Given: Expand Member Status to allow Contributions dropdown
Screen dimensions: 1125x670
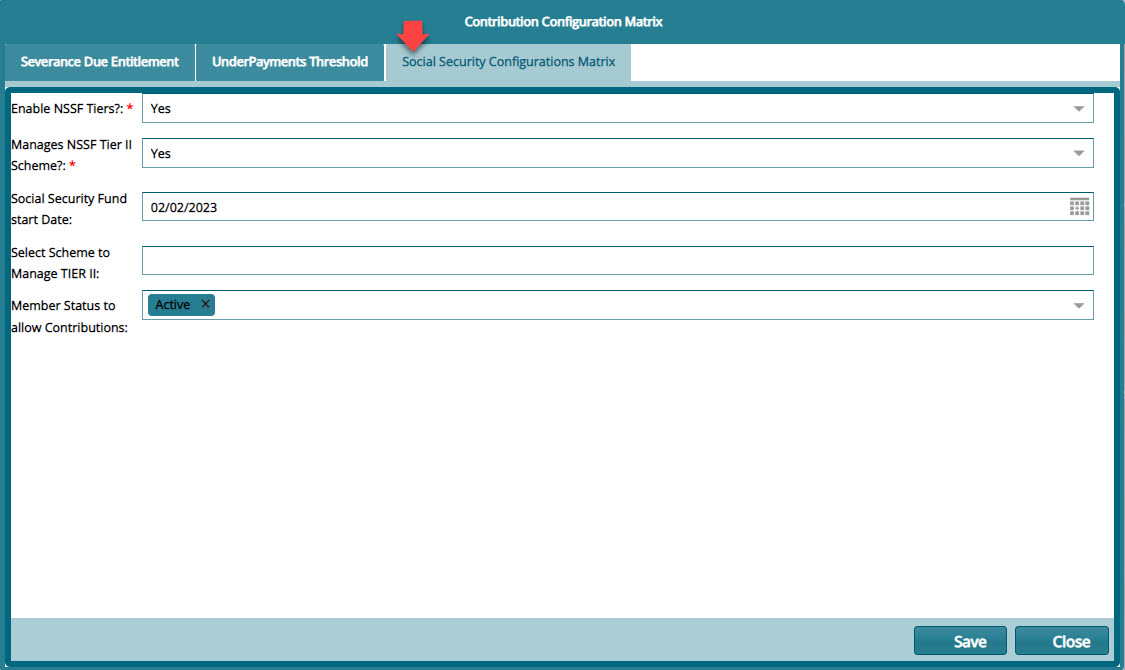Looking at the screenshot, I should 1078,306.
